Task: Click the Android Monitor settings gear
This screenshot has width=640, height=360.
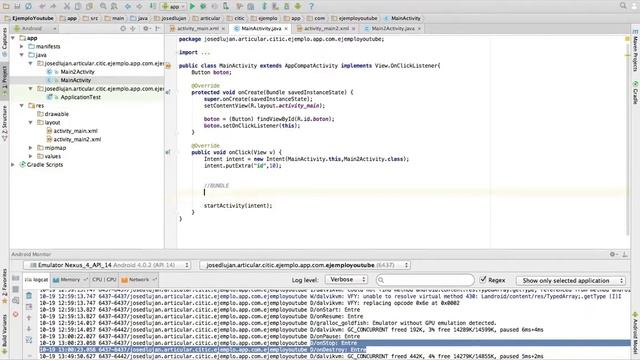Action: tap(613, 254)
